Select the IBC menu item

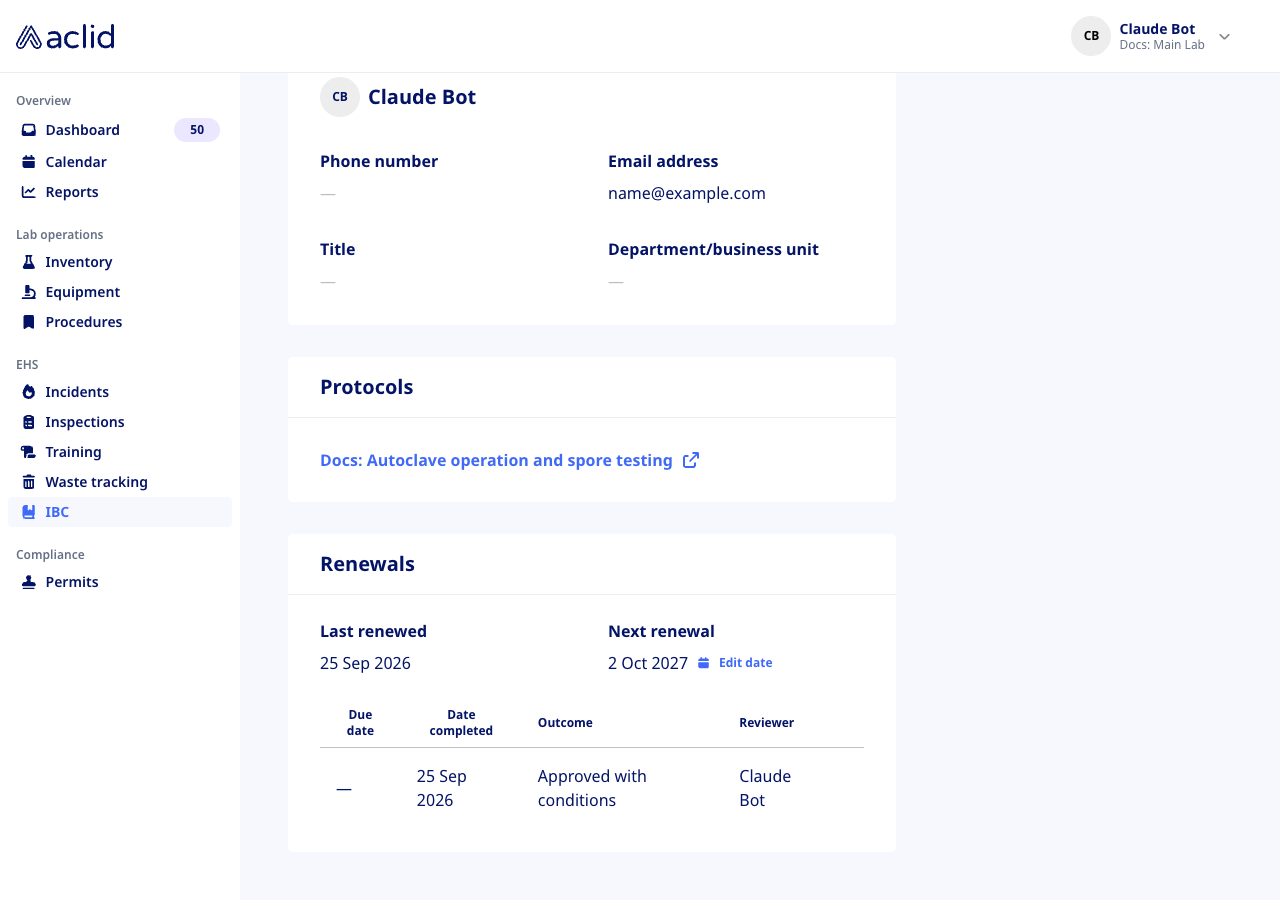pyautogui.click(x=120, y=512)
